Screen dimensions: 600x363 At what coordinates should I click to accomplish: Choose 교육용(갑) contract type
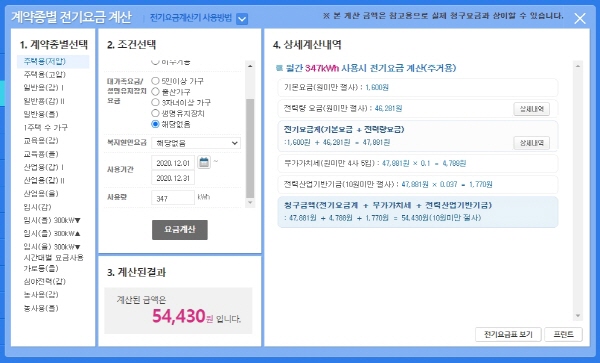[x=41, y=140]
